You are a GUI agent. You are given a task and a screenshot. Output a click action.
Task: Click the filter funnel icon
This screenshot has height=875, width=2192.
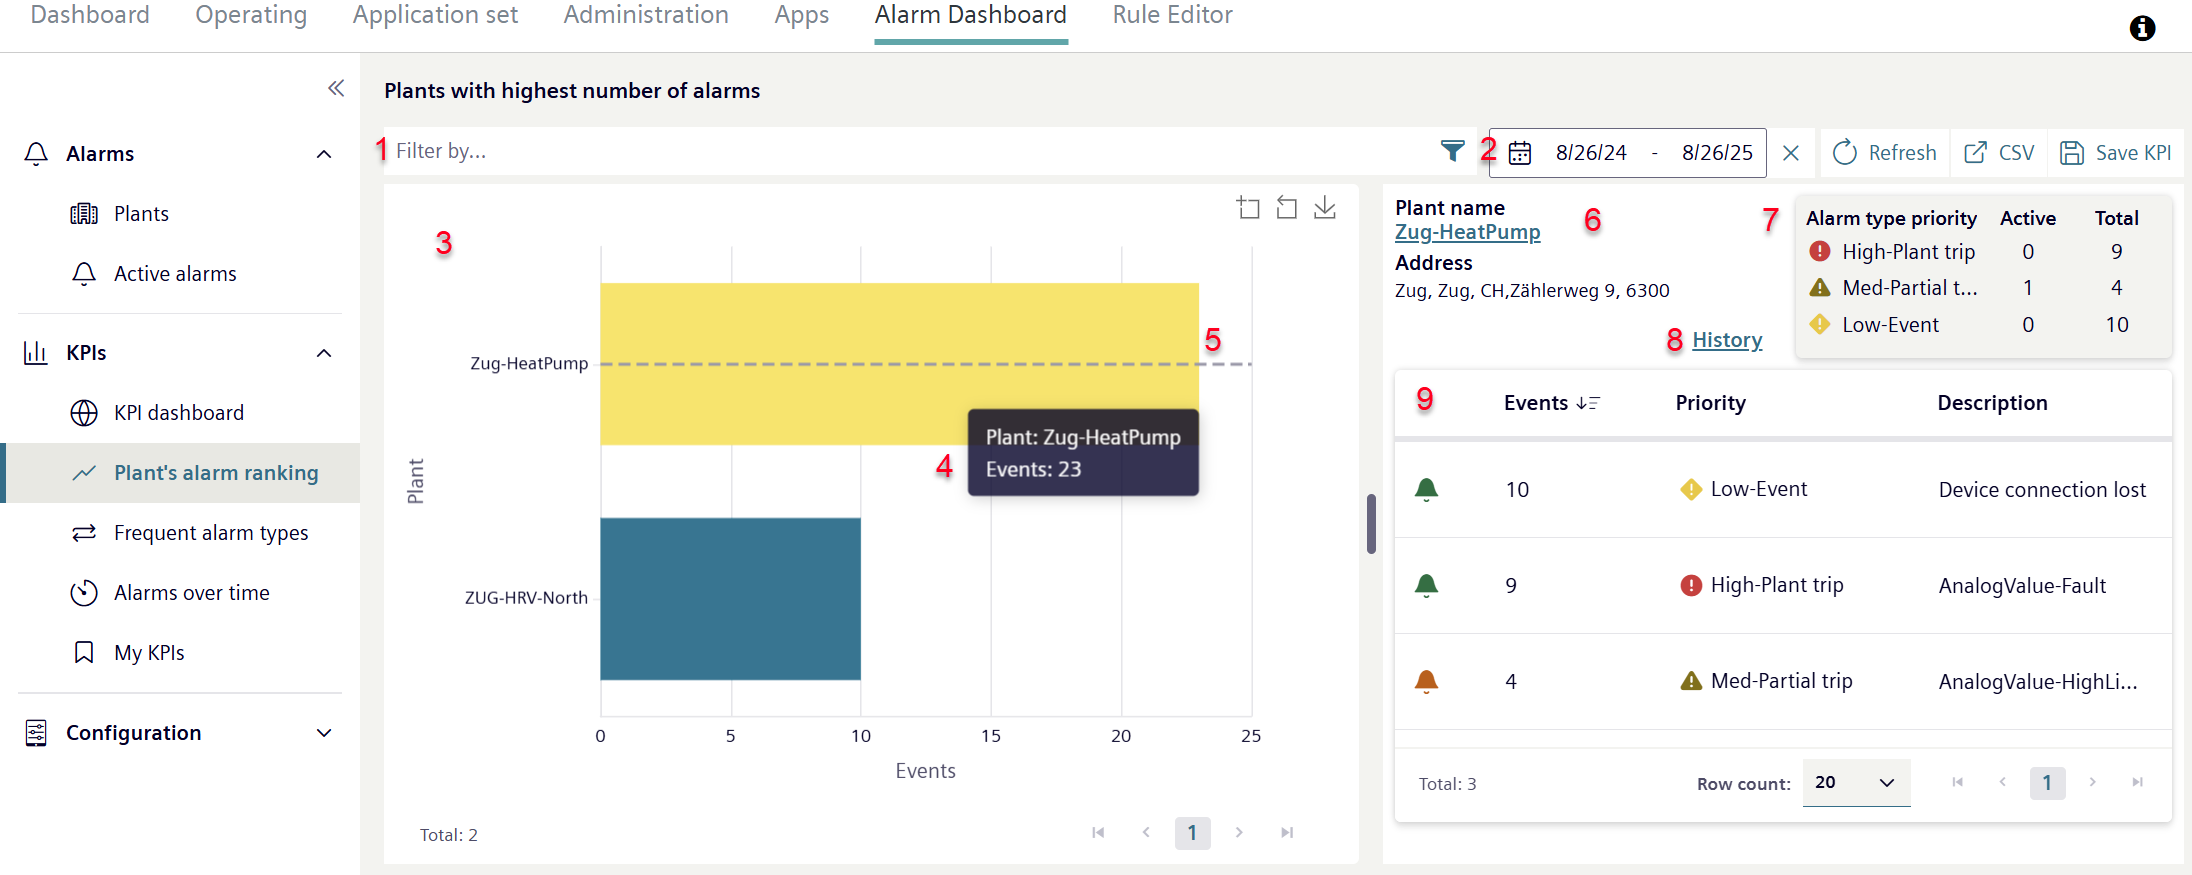[x=1452, y=151]
